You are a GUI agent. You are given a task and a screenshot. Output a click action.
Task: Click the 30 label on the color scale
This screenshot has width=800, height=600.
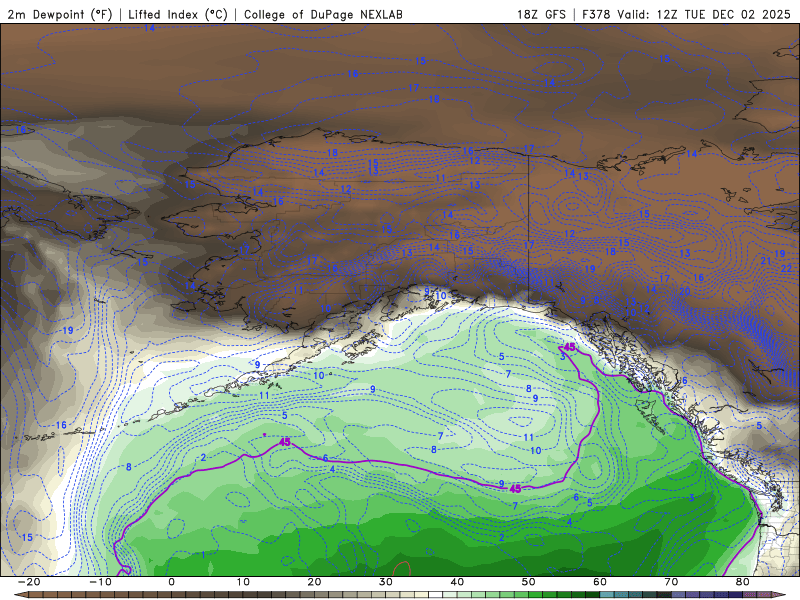coord(386,582)
